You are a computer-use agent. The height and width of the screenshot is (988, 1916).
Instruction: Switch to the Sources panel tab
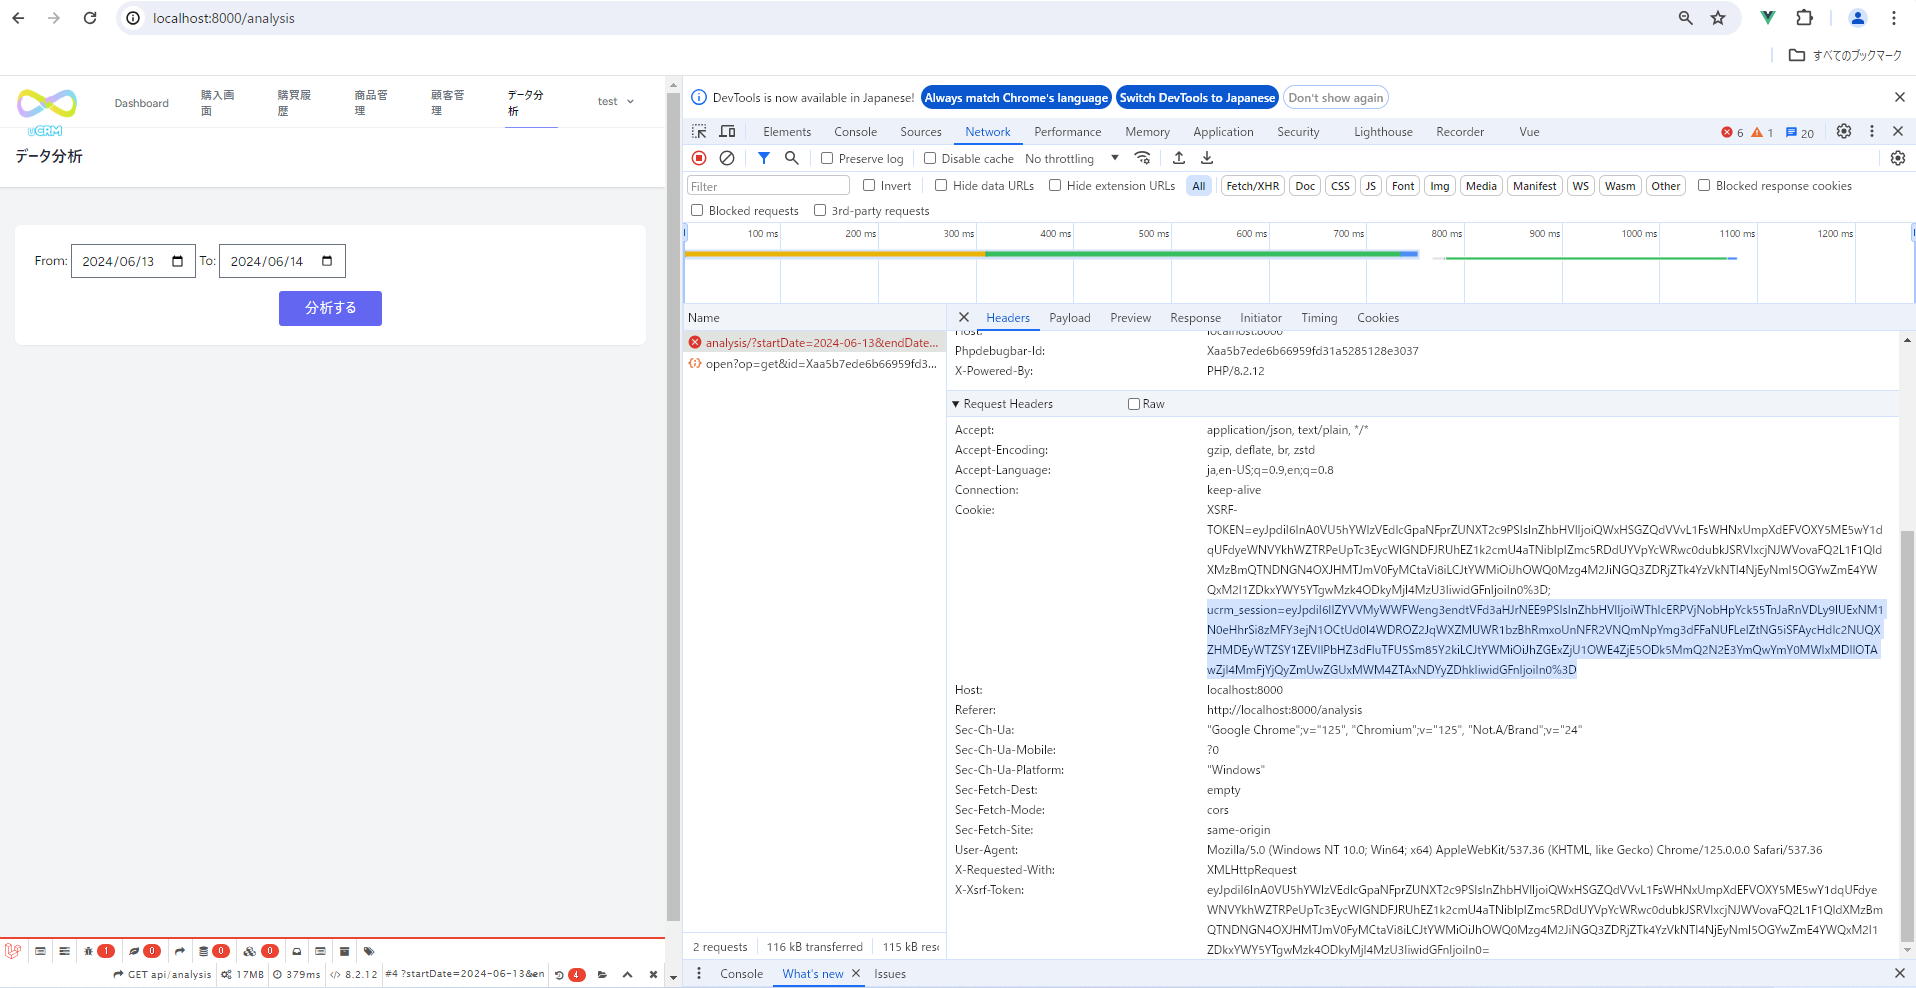click(921, 132)
